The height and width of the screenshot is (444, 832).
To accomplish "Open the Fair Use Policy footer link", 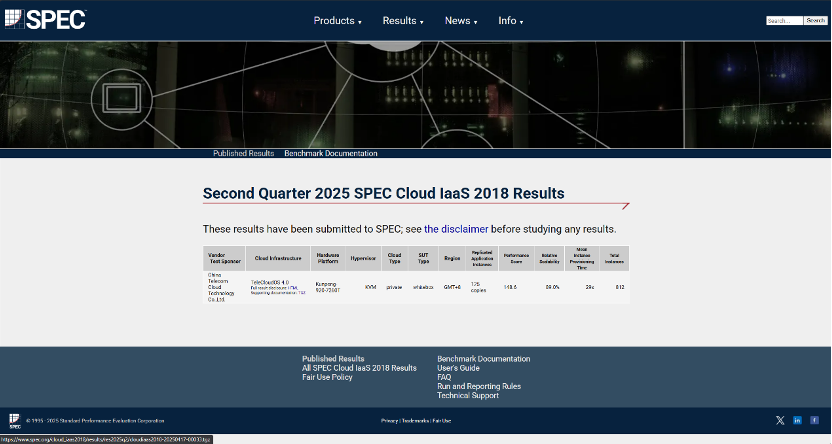I will (327, 377).
